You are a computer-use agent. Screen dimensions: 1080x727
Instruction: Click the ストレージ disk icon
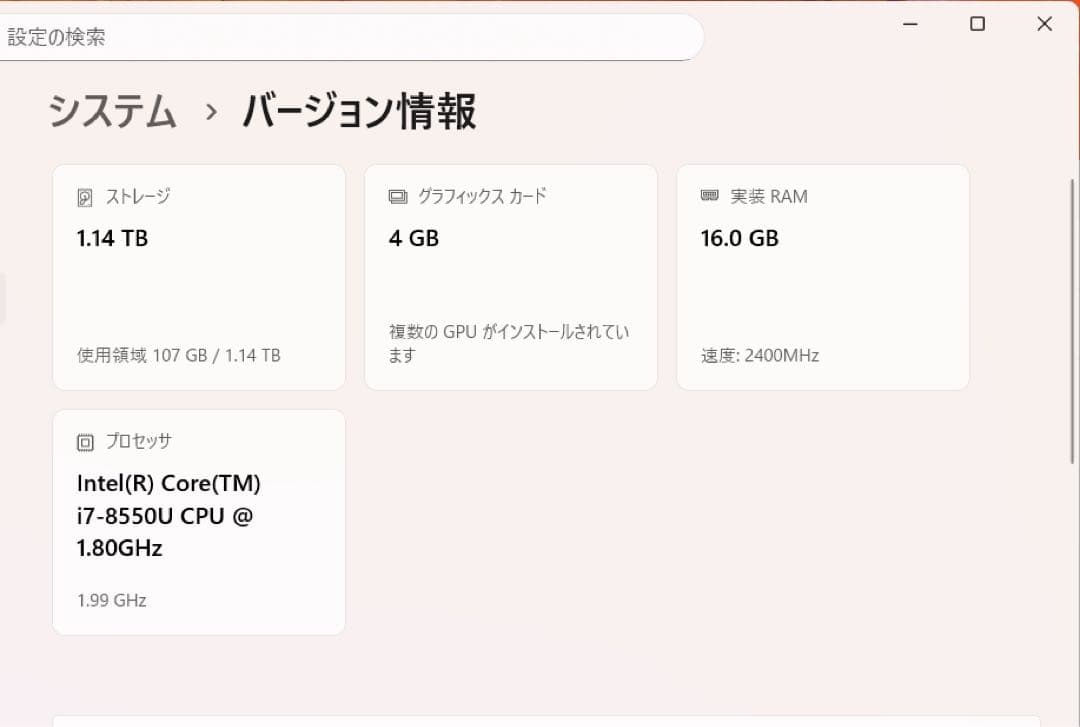click(x=85, y=196)
